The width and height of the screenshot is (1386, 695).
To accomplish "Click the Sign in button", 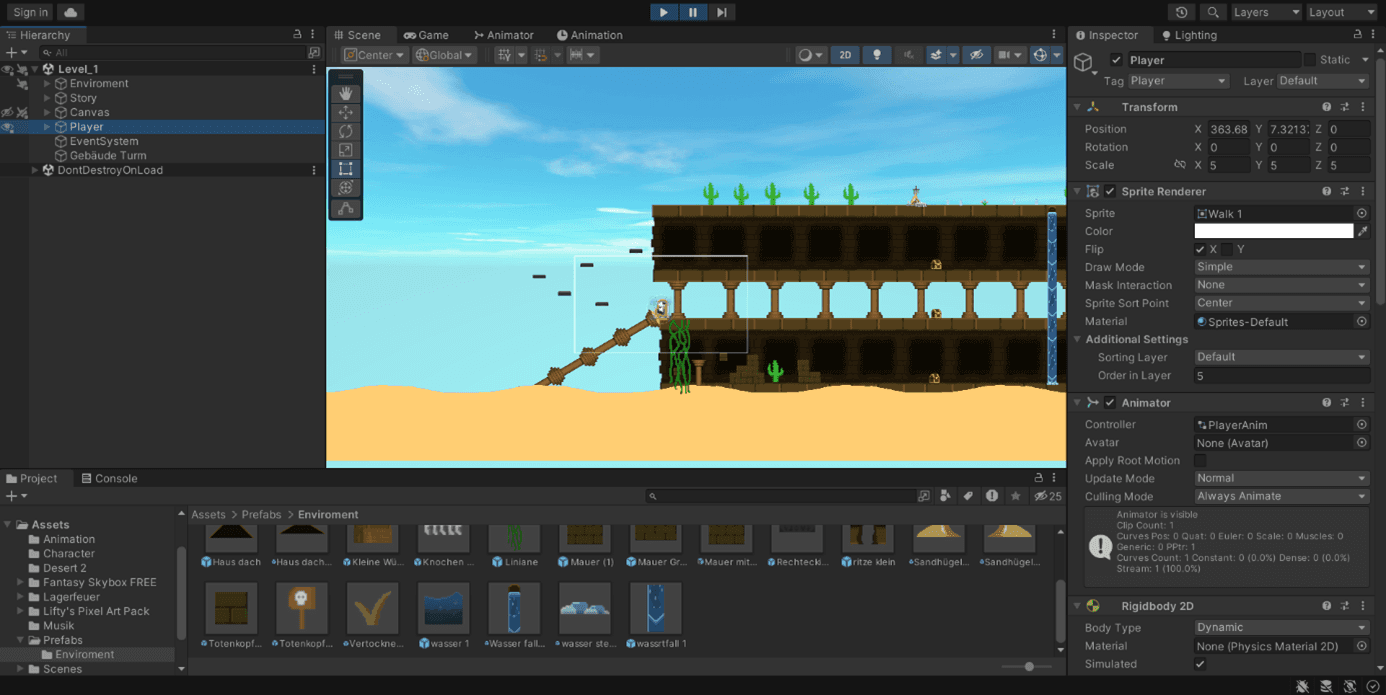I will (30, 12).
